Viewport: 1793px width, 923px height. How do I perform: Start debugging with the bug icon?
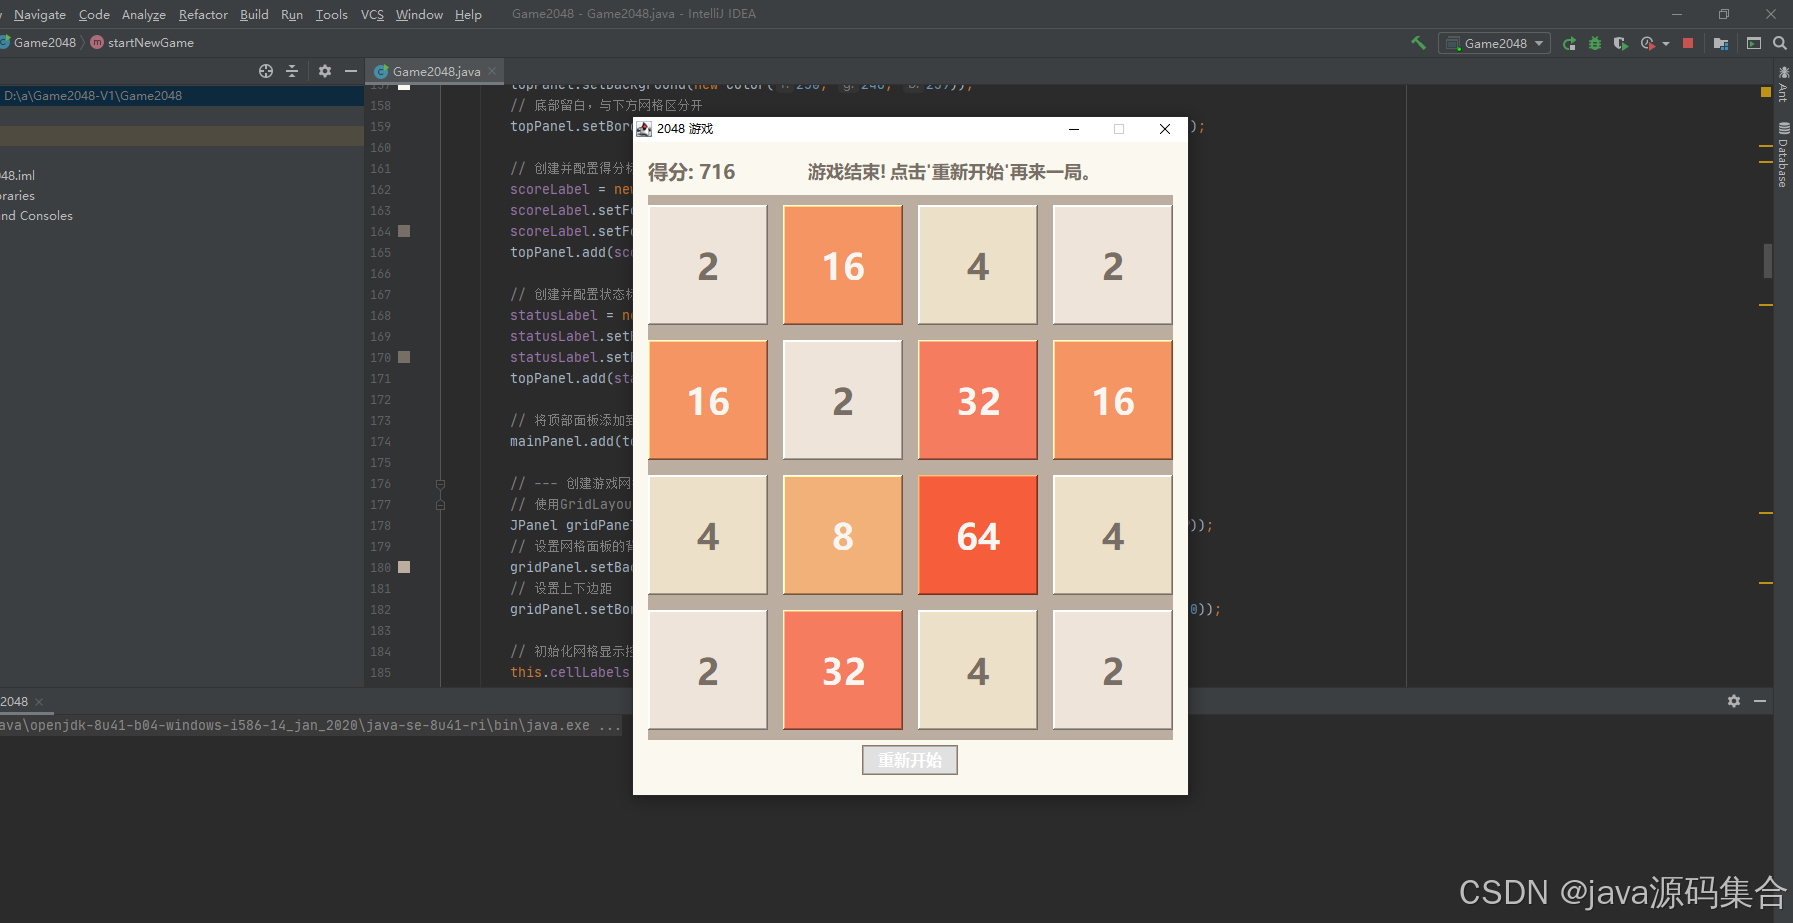point(1595,43)
